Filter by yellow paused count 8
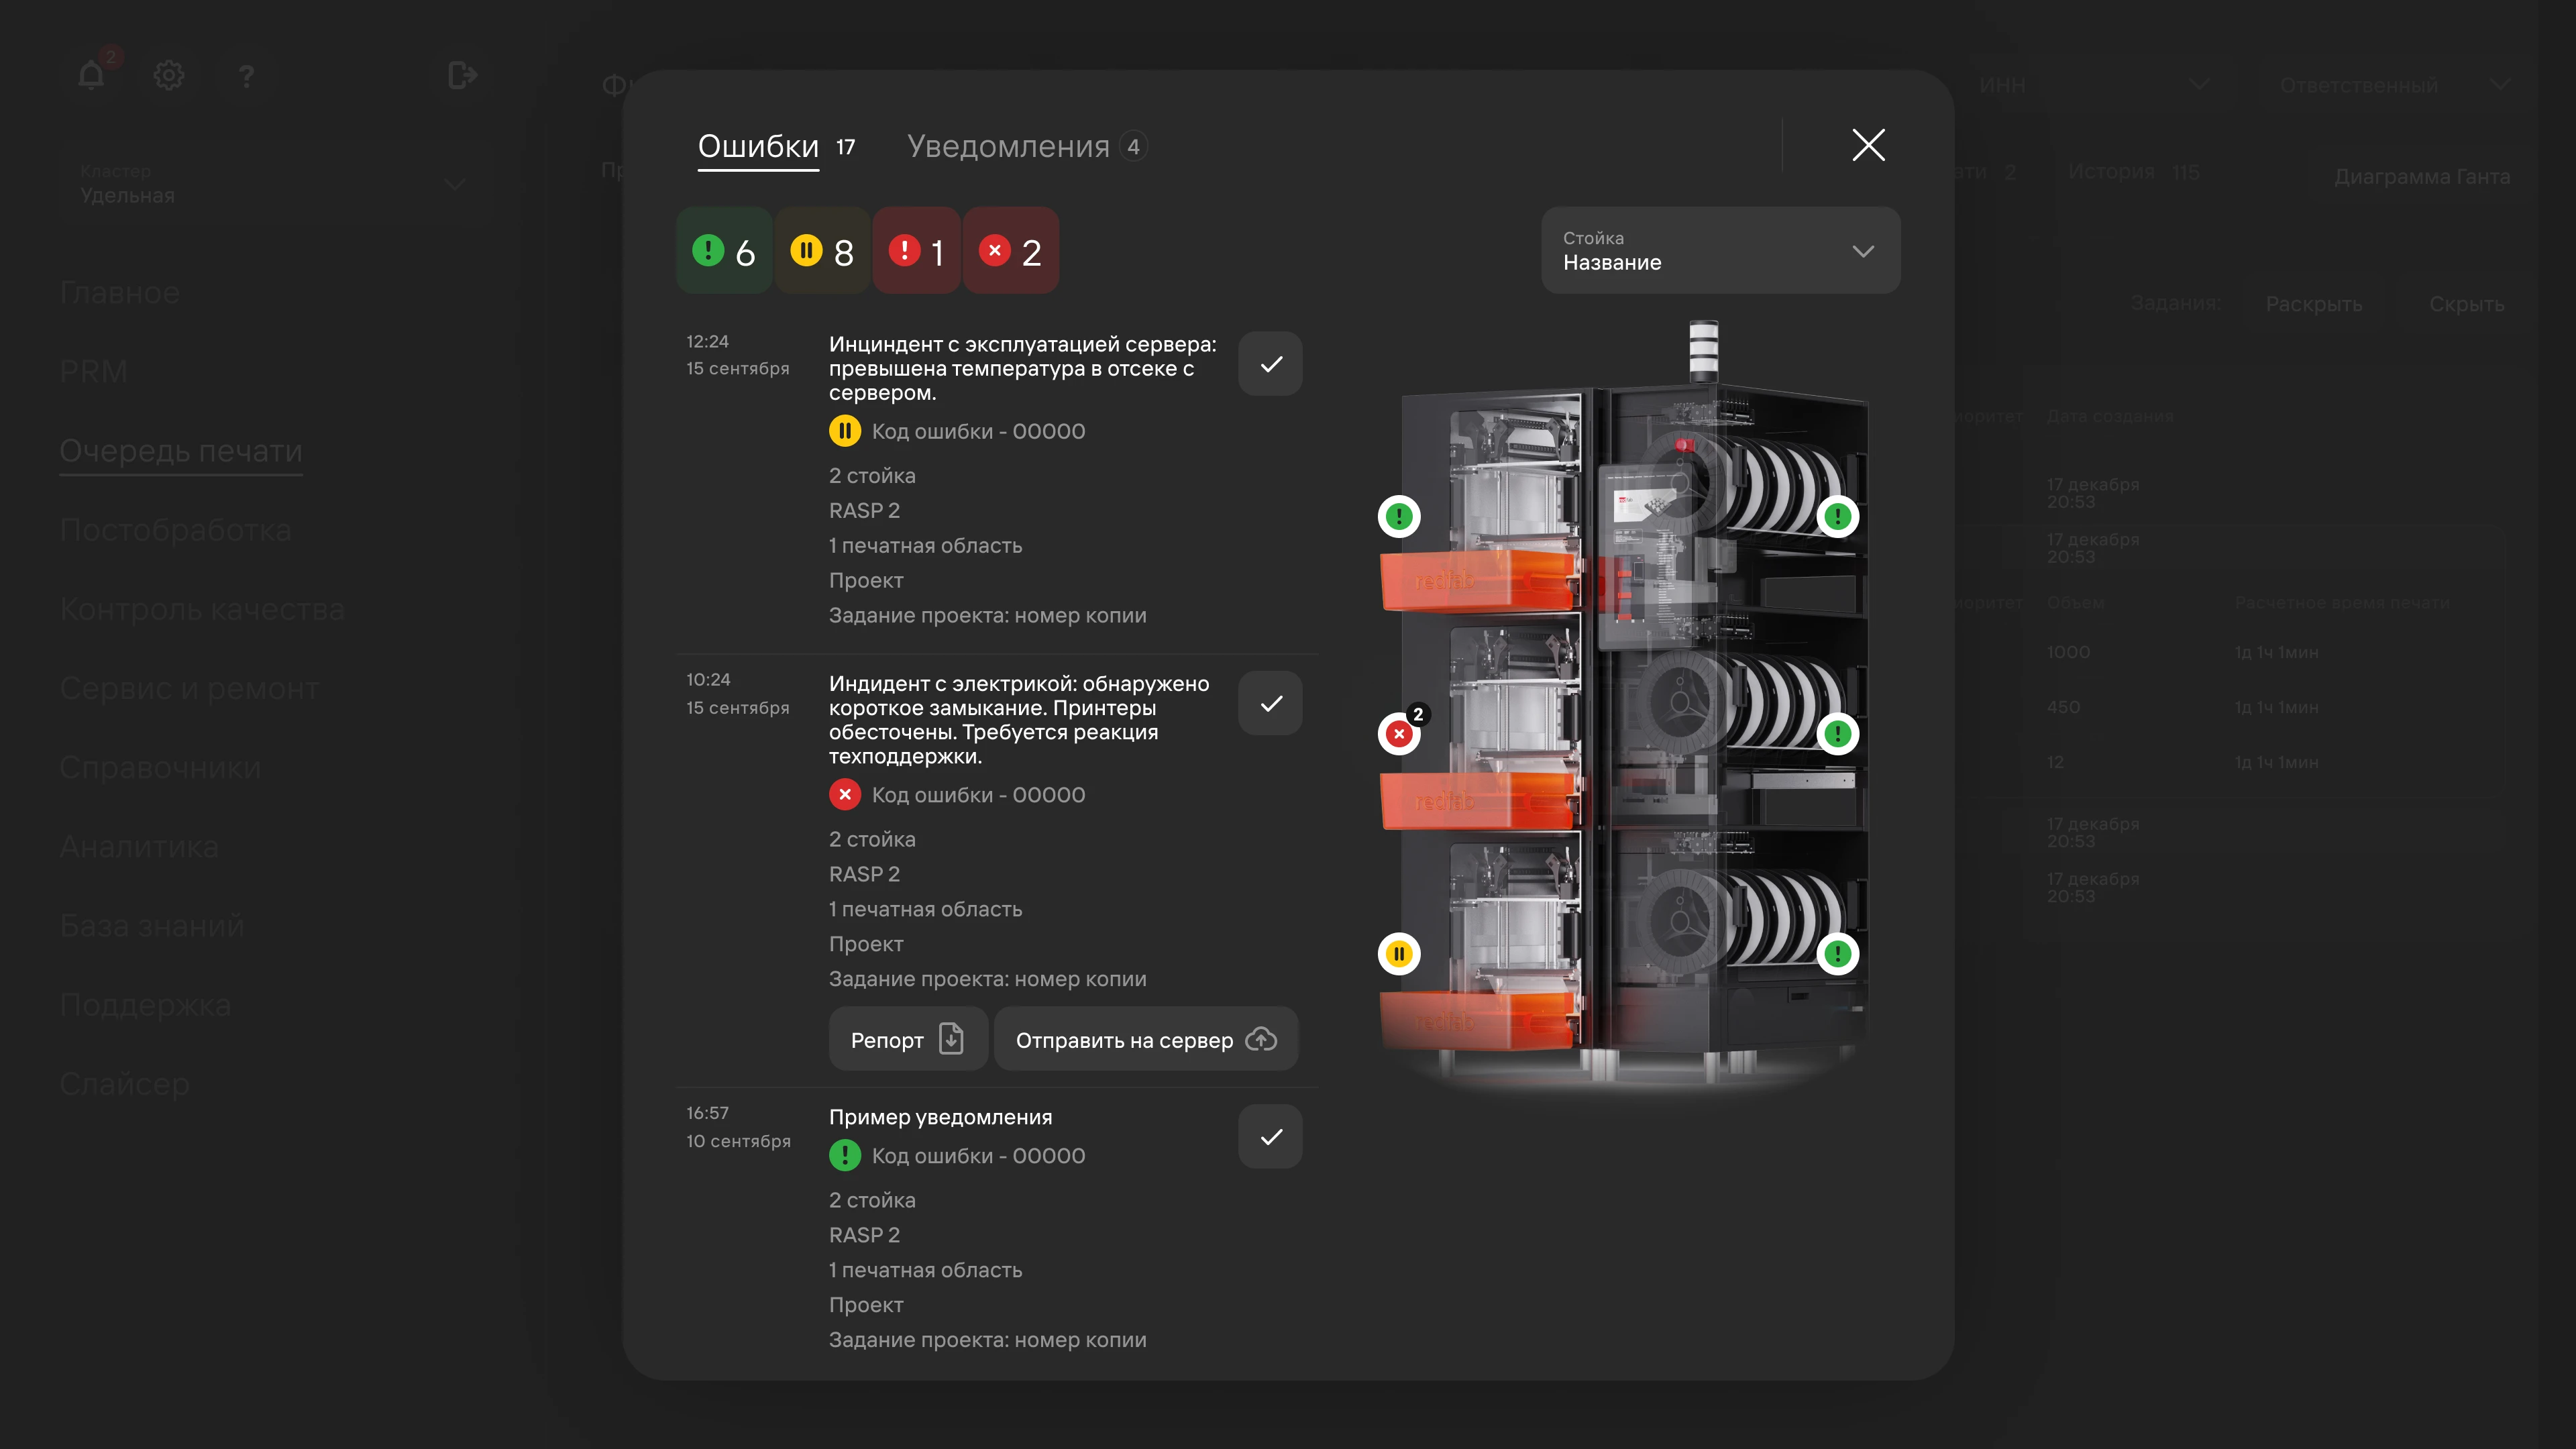 coord(822,250)
